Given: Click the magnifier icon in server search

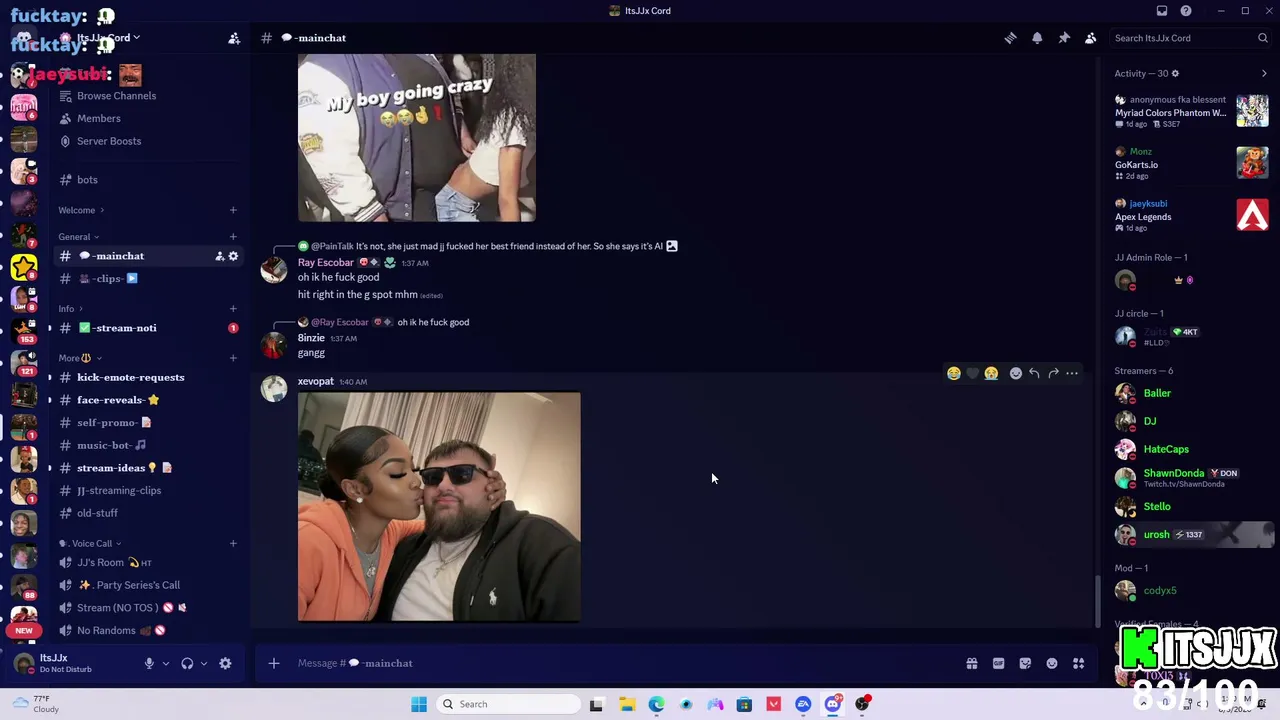Looking at the screenshot, I should (1263, 38).
